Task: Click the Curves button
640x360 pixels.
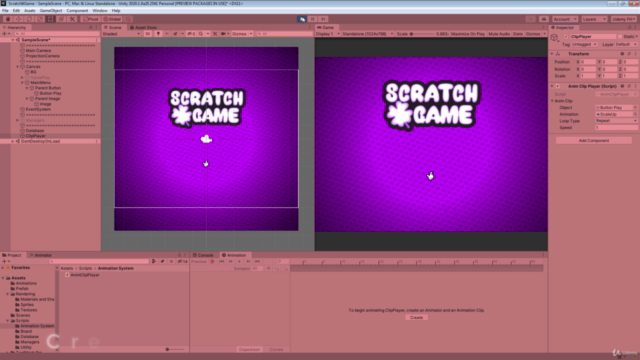Action: 276,350
